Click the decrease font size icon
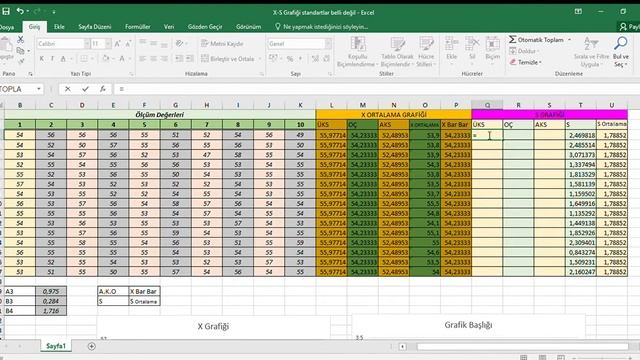Viewport: 640px width, 360px height. coord(128,44)
